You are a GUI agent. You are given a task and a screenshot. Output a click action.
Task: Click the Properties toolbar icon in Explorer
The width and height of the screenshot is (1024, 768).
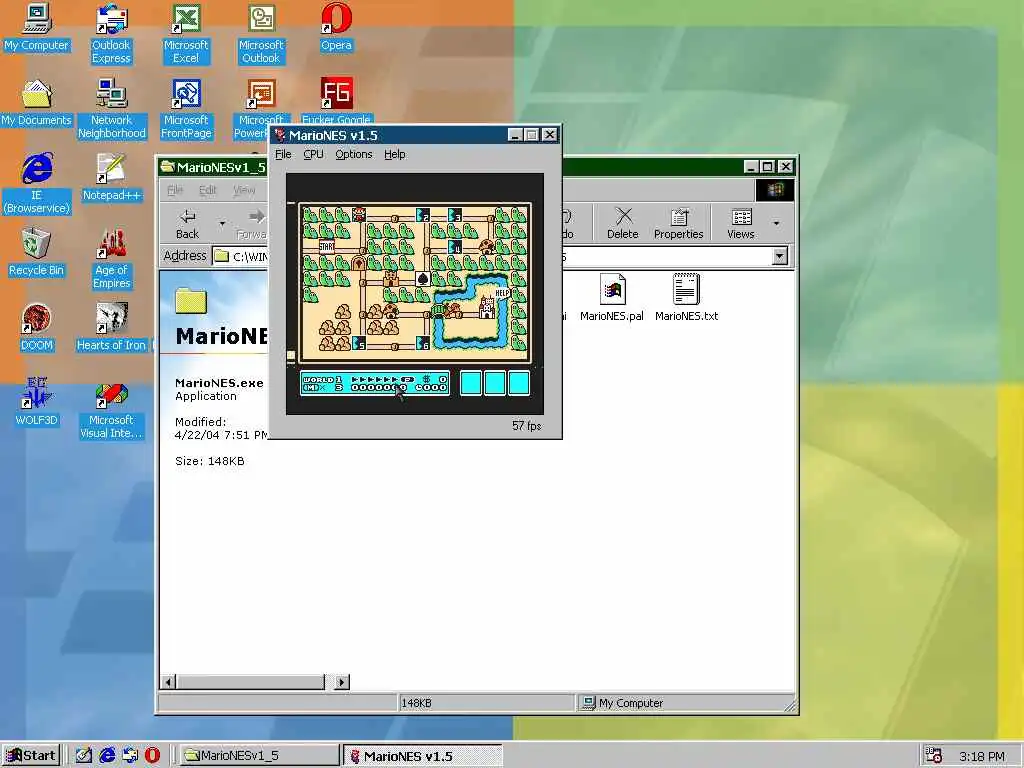679,223
